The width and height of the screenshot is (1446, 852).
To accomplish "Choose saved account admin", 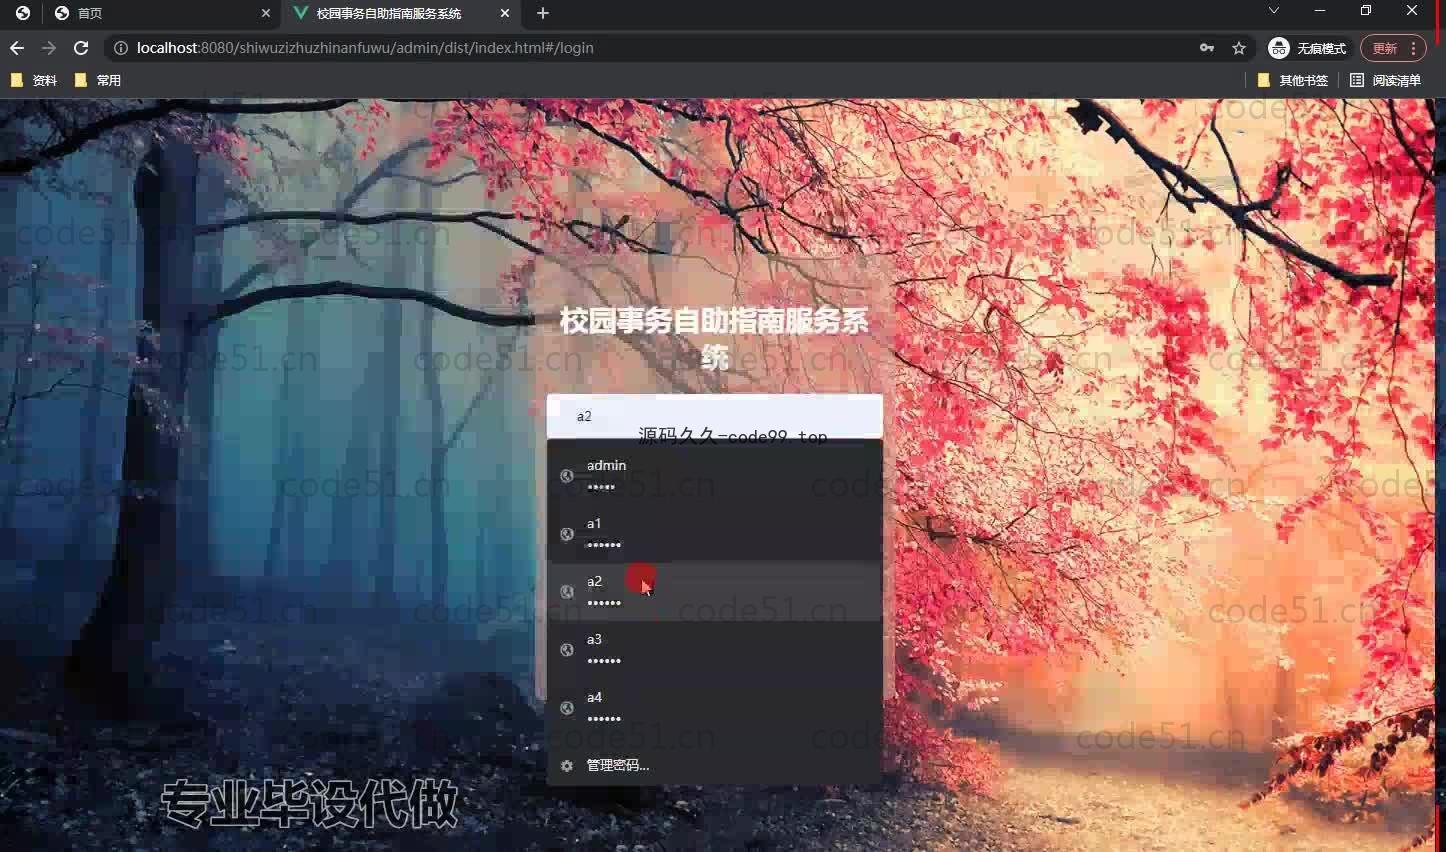I will click(715, 475).
